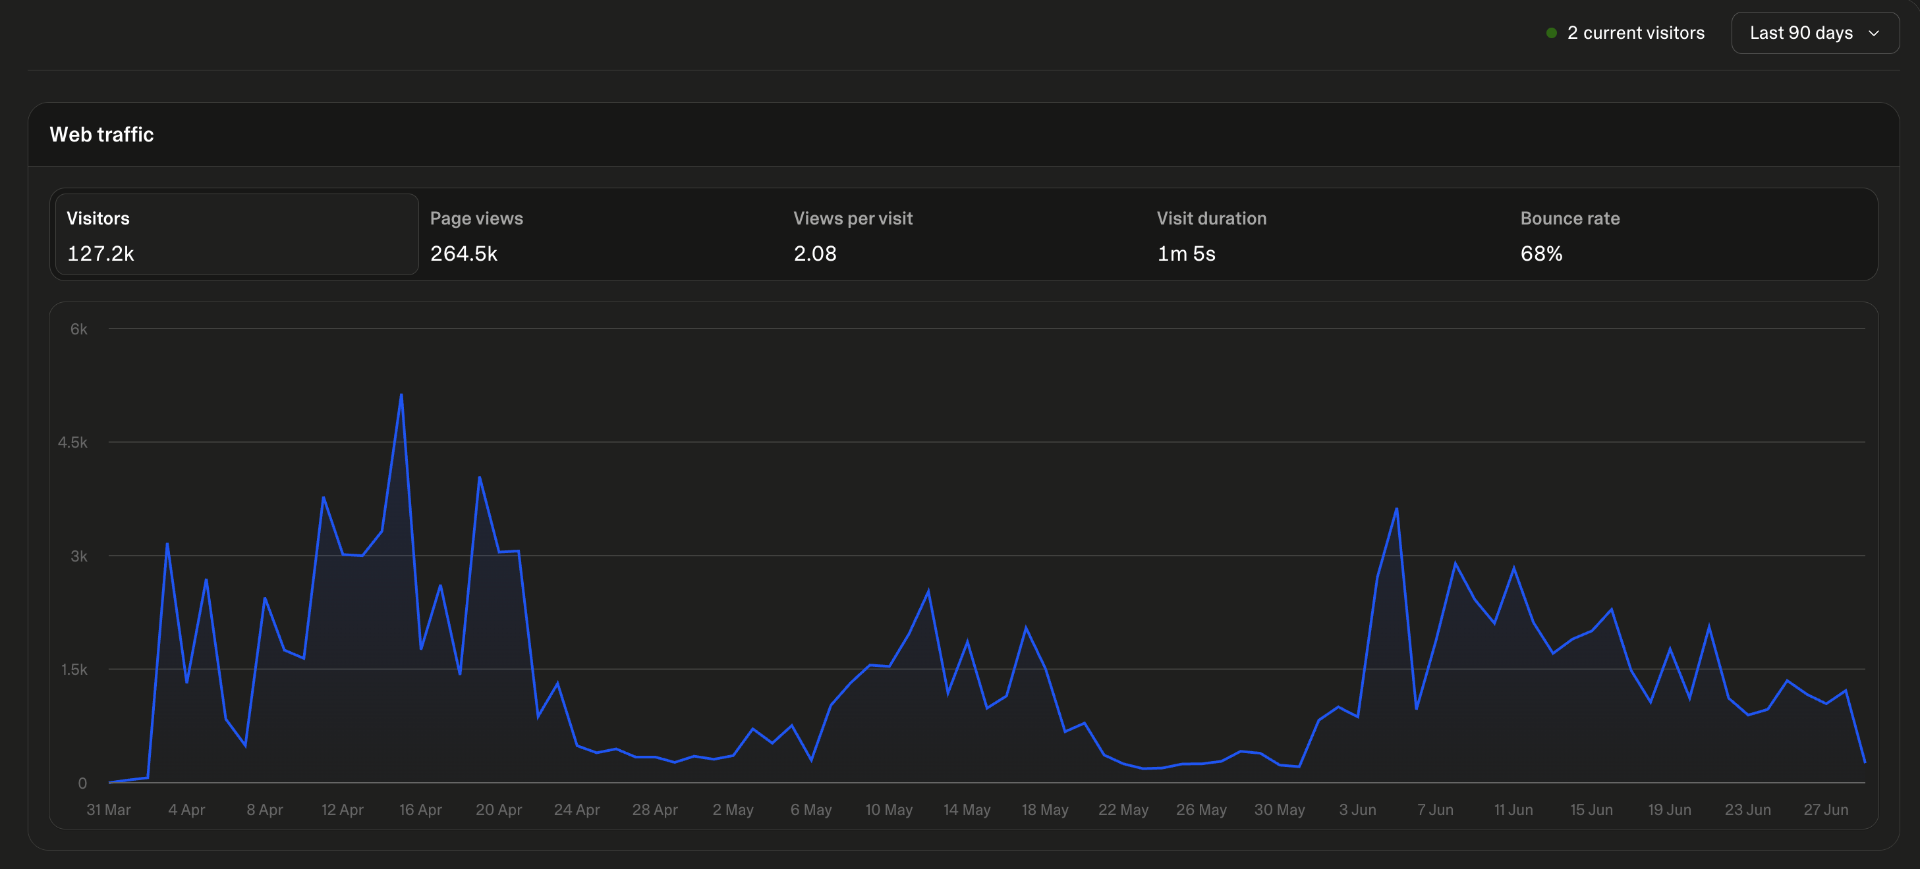Click the 14 May x-axis label
1920x869 pixels.
click(967, 810)
